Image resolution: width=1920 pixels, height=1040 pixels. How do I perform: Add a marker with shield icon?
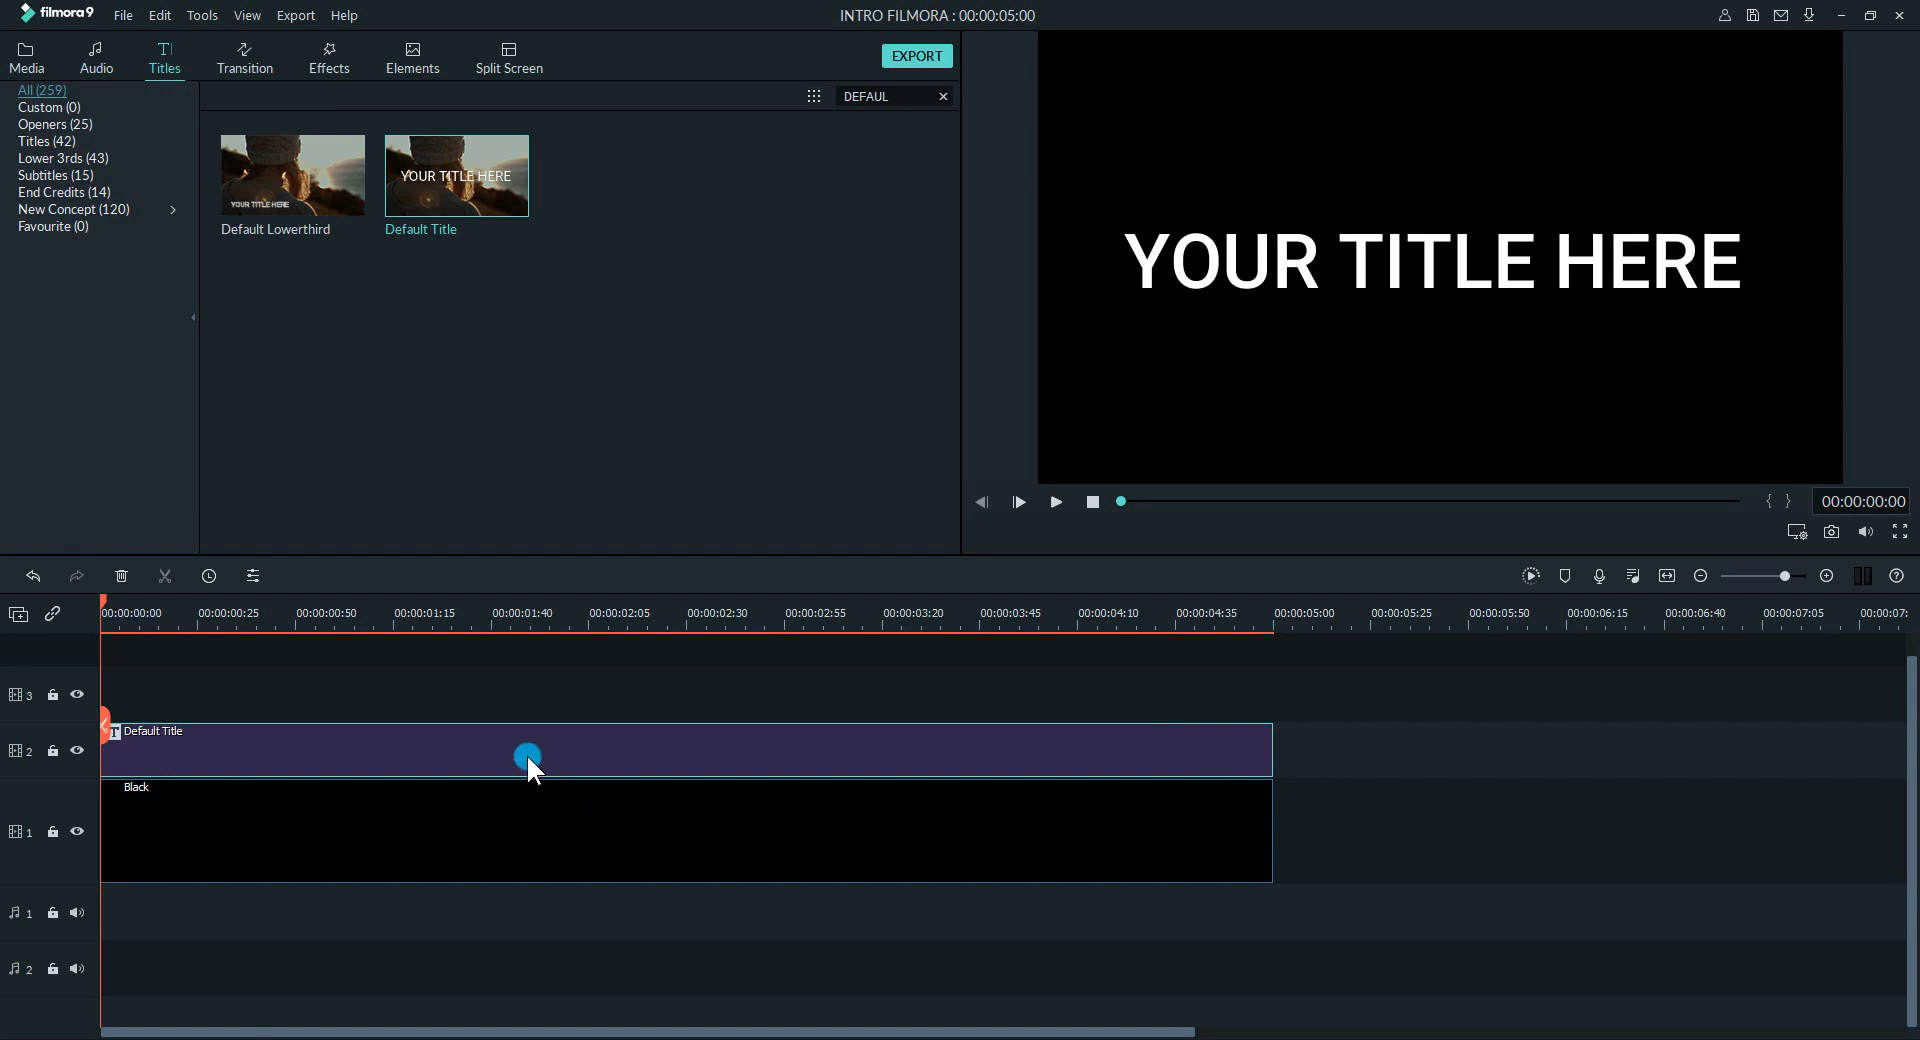click(x=1565, y=576)
